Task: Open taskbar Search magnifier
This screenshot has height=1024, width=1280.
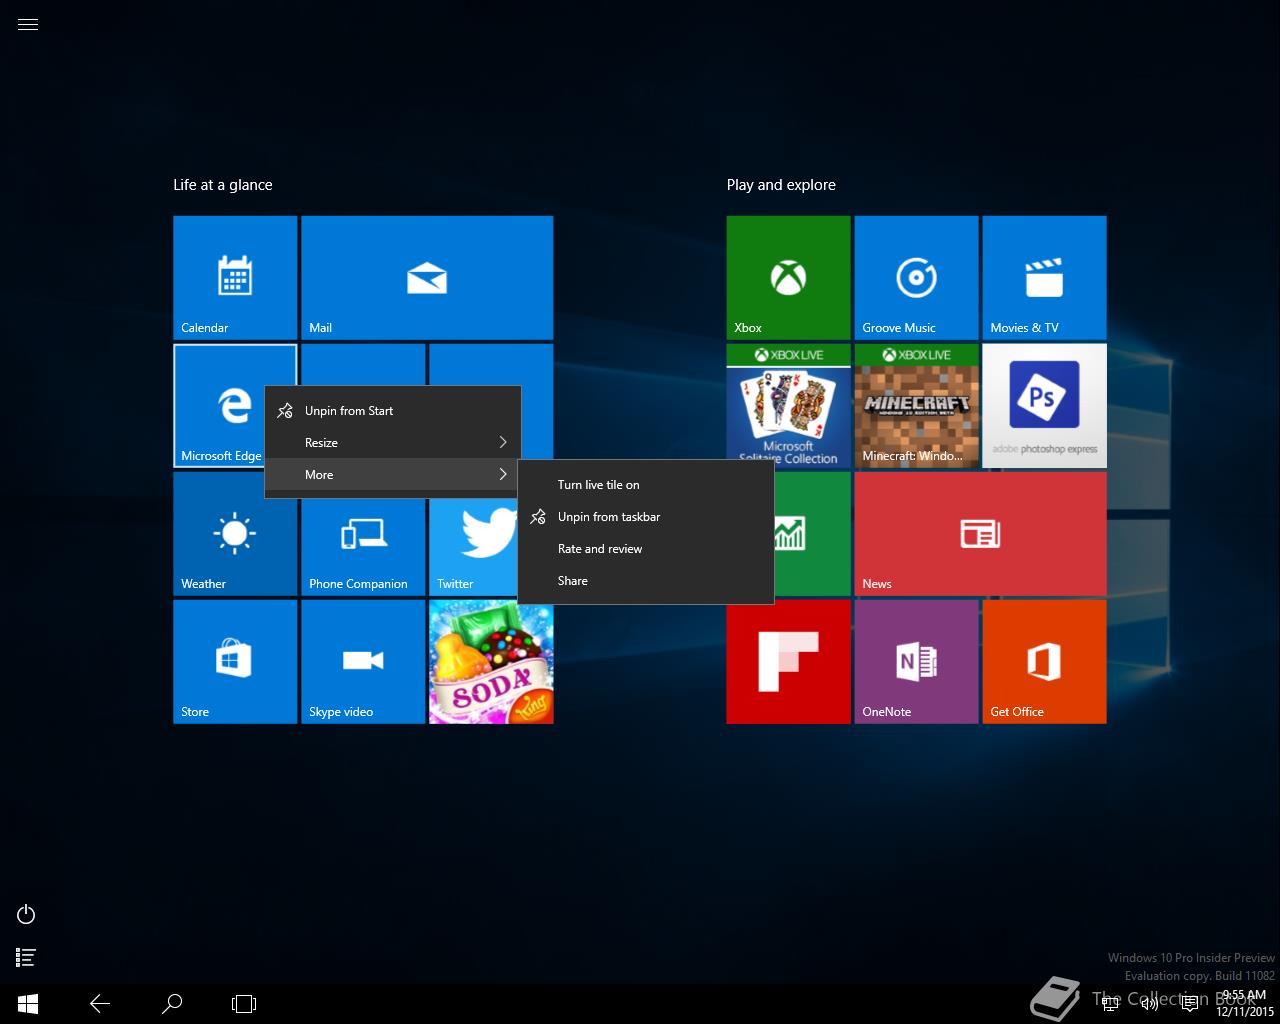Action: pyautogui.click(x=172, y=1004)
